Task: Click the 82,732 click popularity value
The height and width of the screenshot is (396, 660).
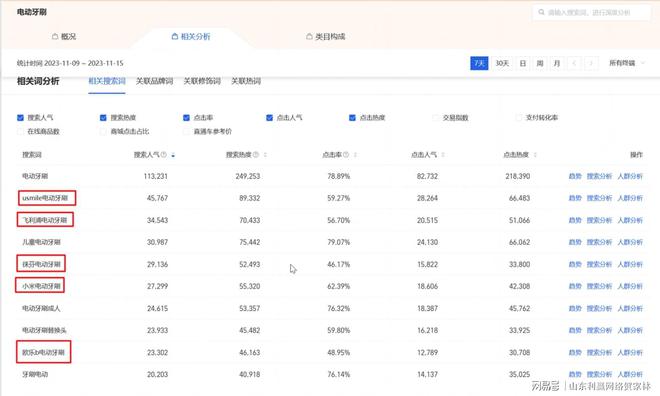Action: [427, 176]
